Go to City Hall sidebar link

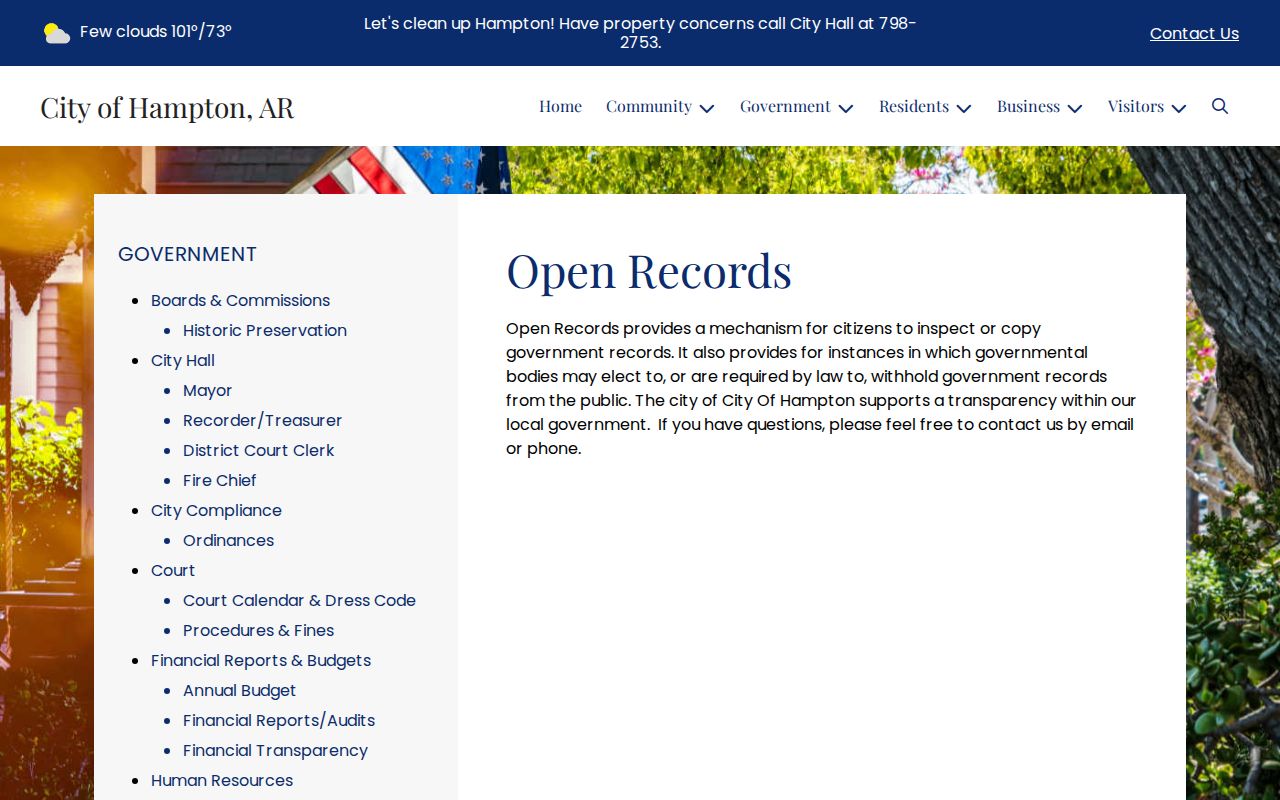click(183, 360)
